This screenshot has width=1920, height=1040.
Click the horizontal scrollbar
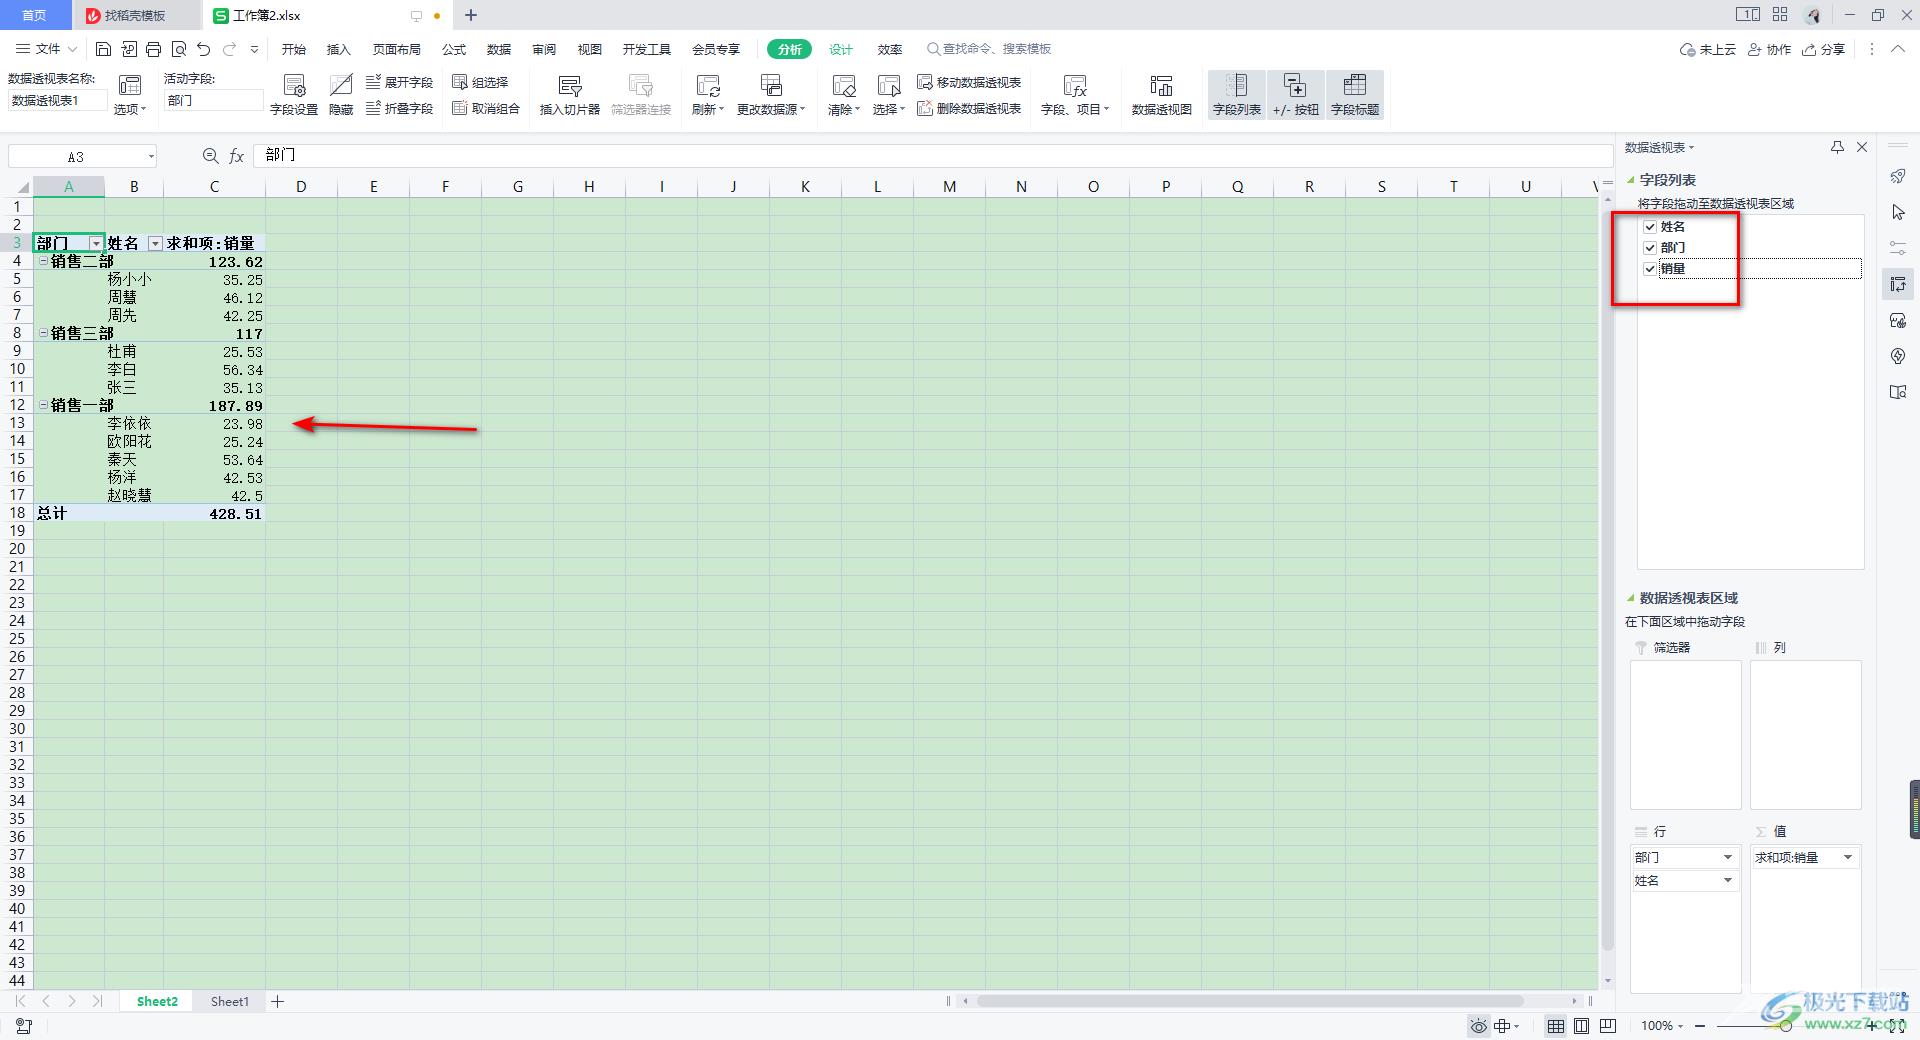[x=1250, y=1001]
